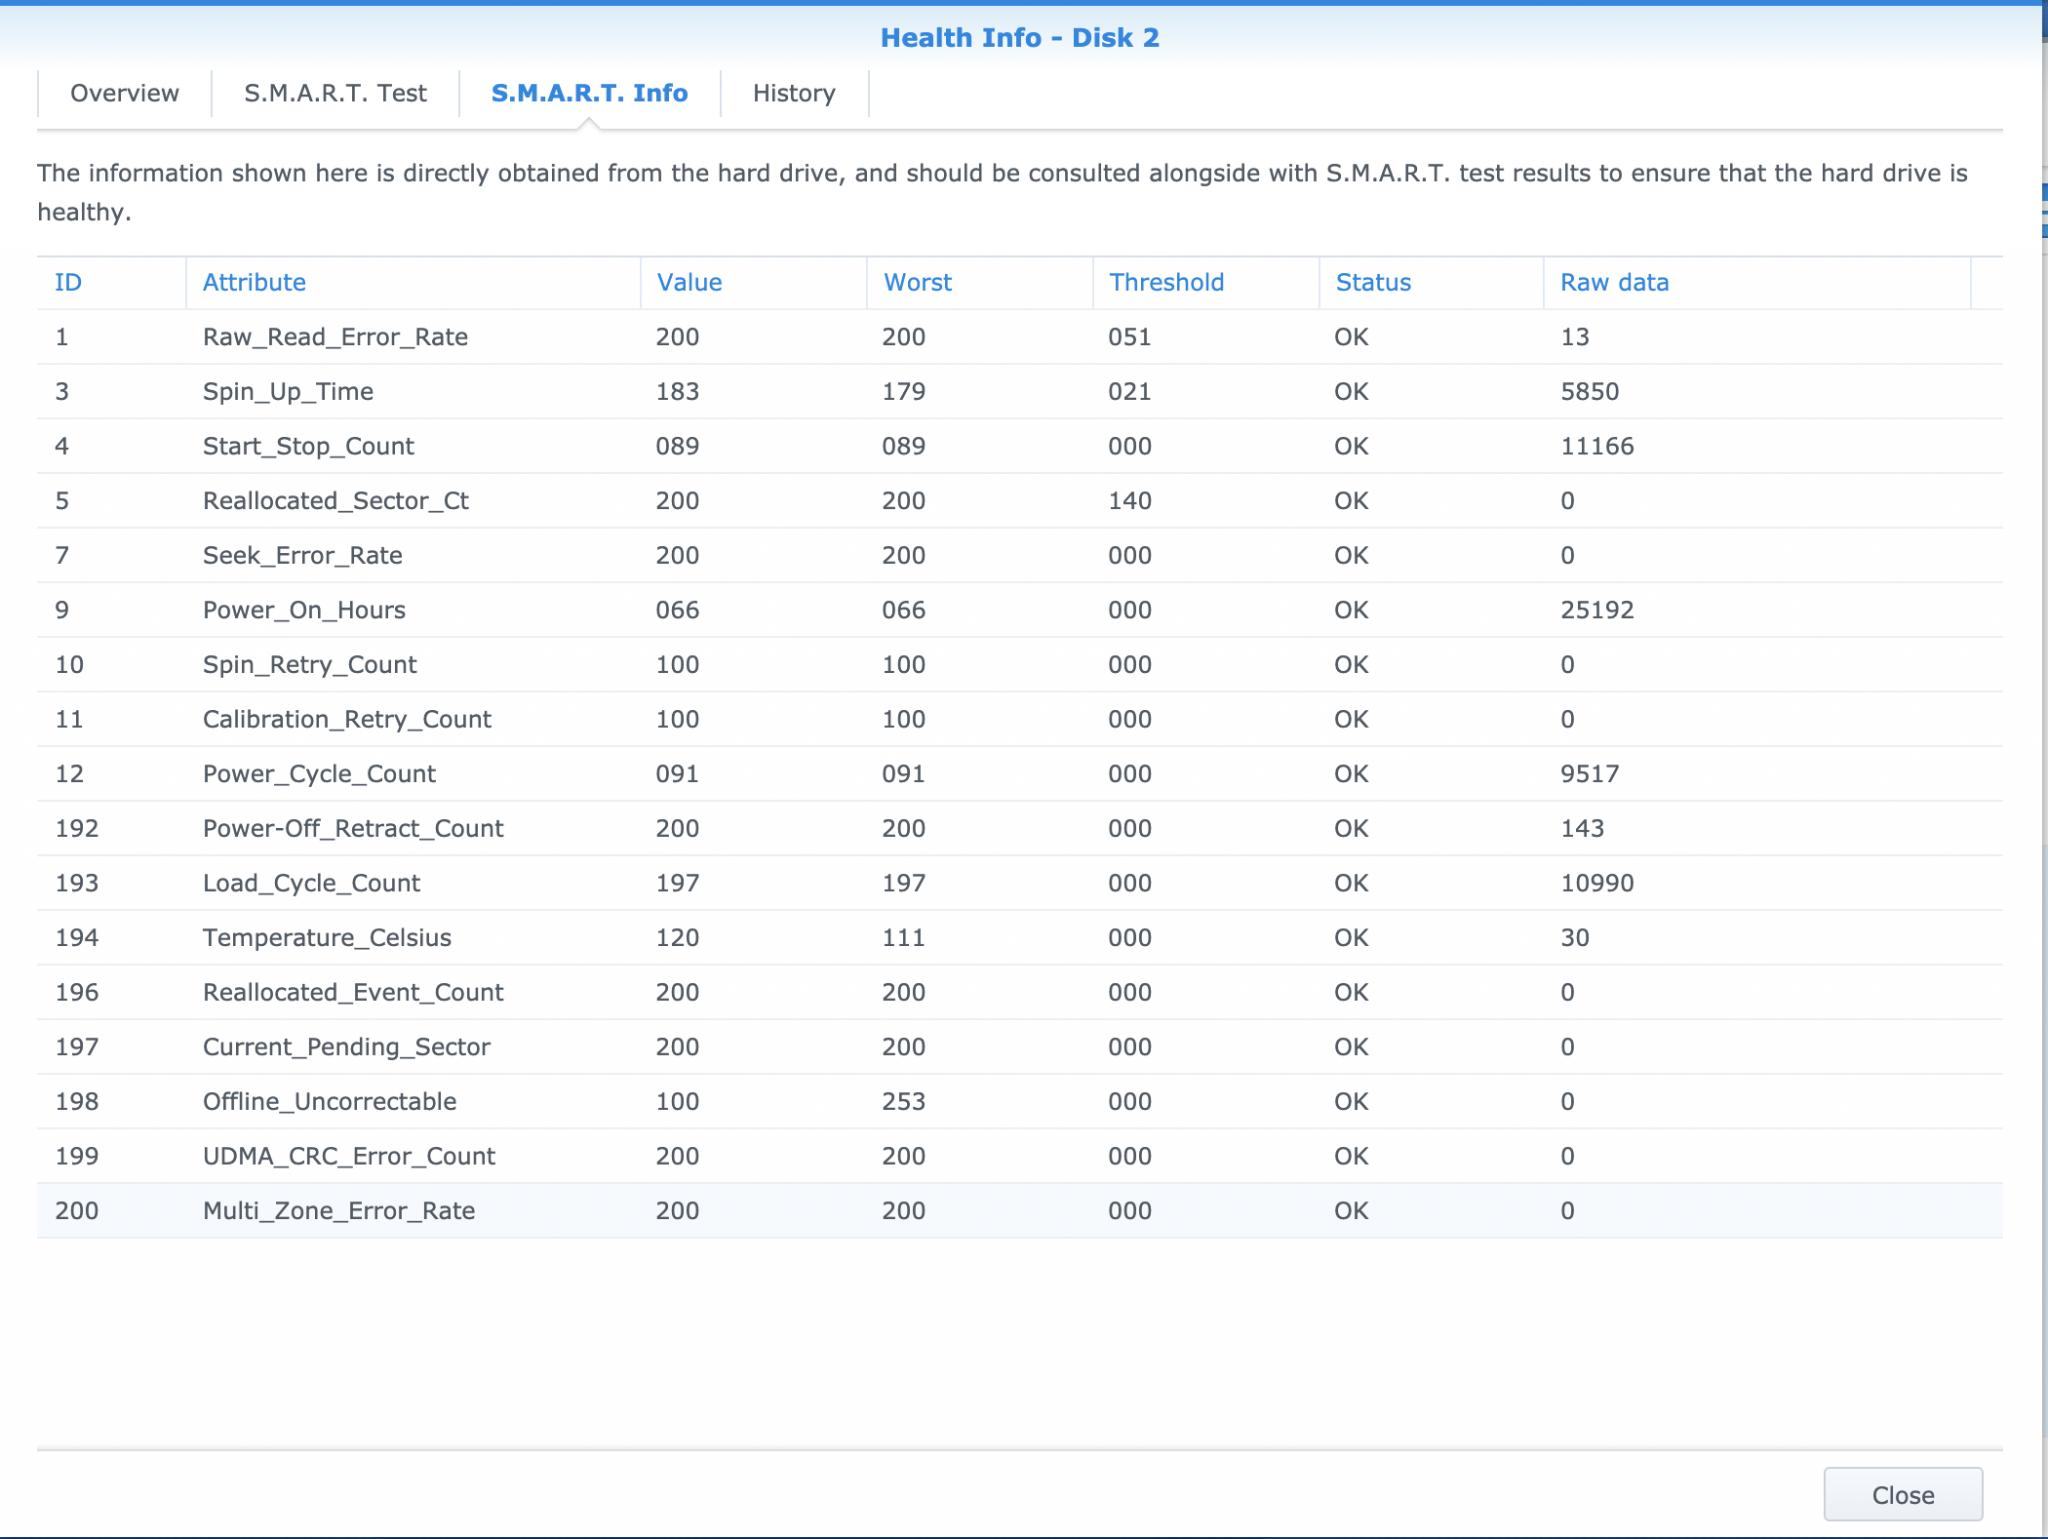Click the Threshold value 051
The width and height of the screenshot is (2048, 1539).
coord(1129,337)
